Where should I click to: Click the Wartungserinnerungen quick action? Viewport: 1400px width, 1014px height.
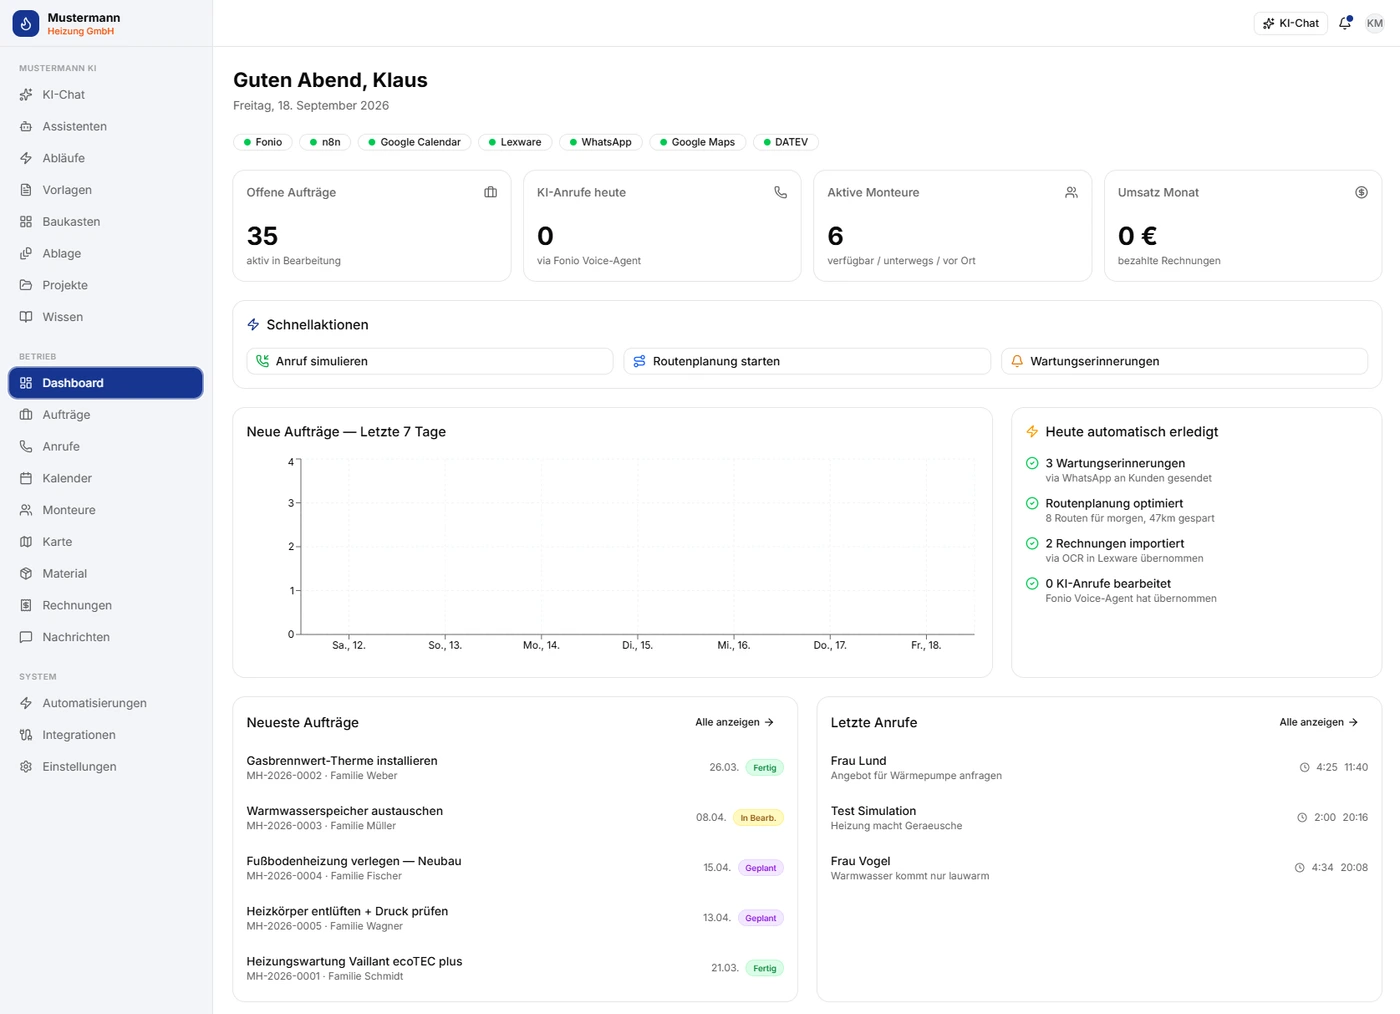click(1184, 361)
